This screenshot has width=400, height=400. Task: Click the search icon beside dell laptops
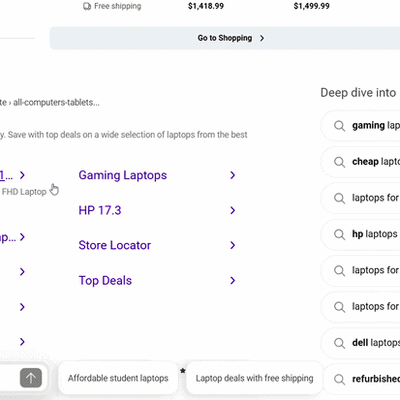click(x=339, y=343)
